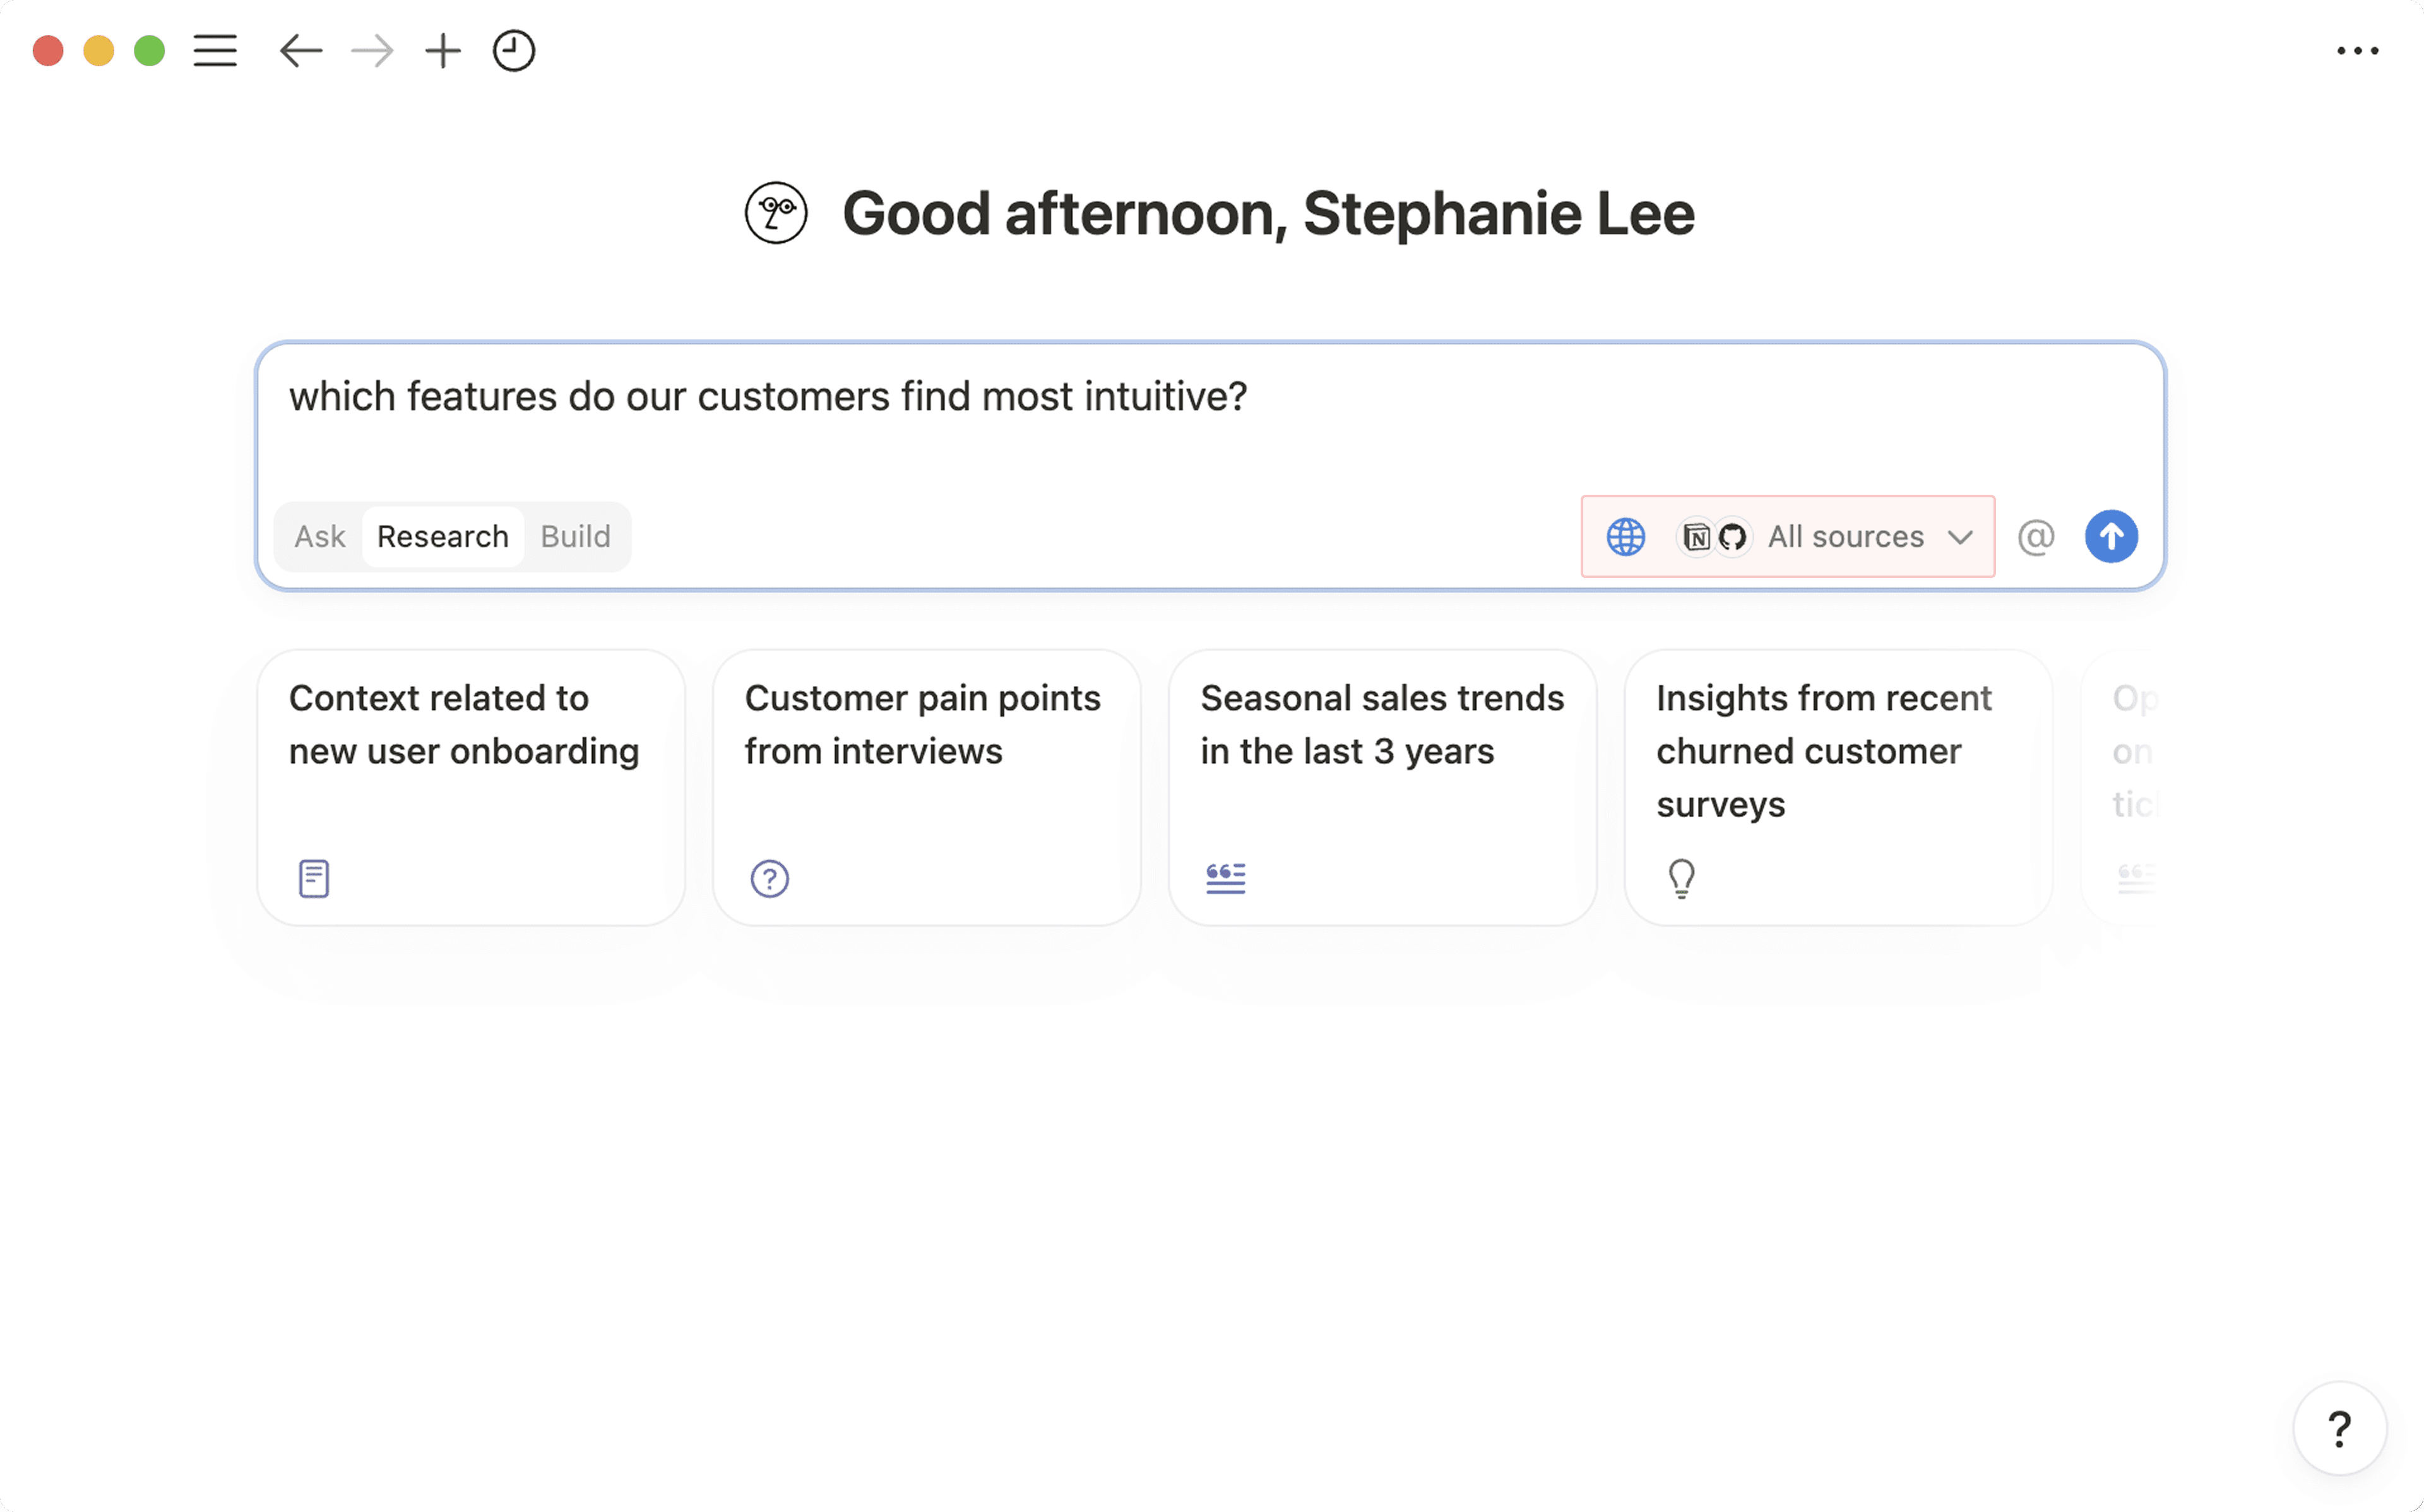Viewport: 2424px width, 1512px height.
Task: Switch to Build mode
Action: 575,537
